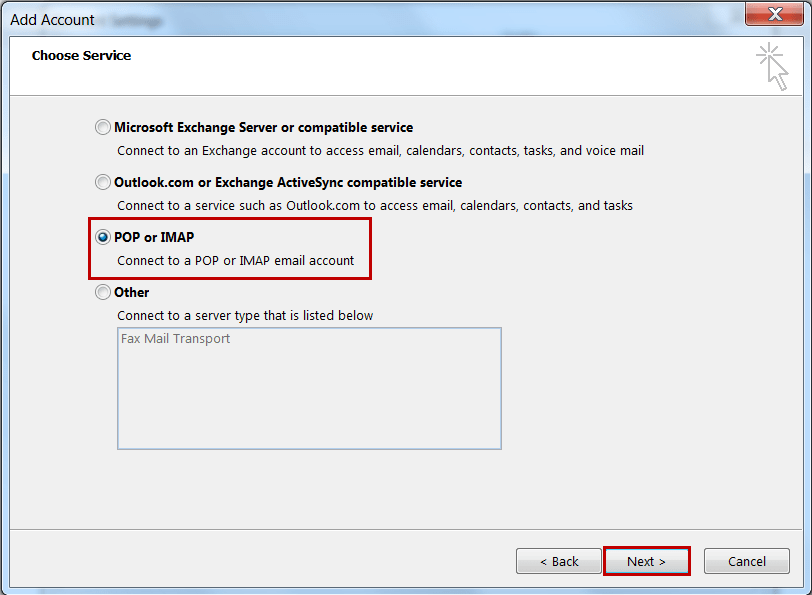Select the POP or IMAP radio button
The height and width of the screenshot is (595, 812).
pyautogui.click(x=103, y=237)
